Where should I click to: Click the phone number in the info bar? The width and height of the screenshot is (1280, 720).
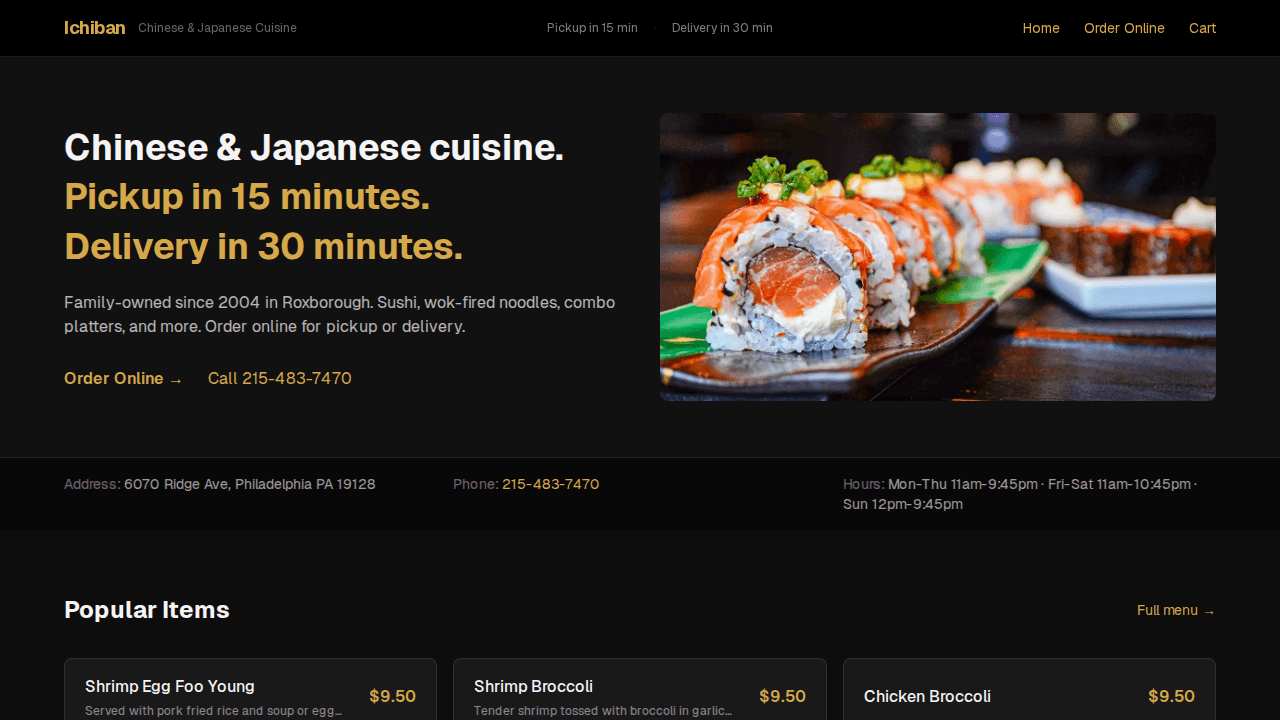[x=550, y=484]
